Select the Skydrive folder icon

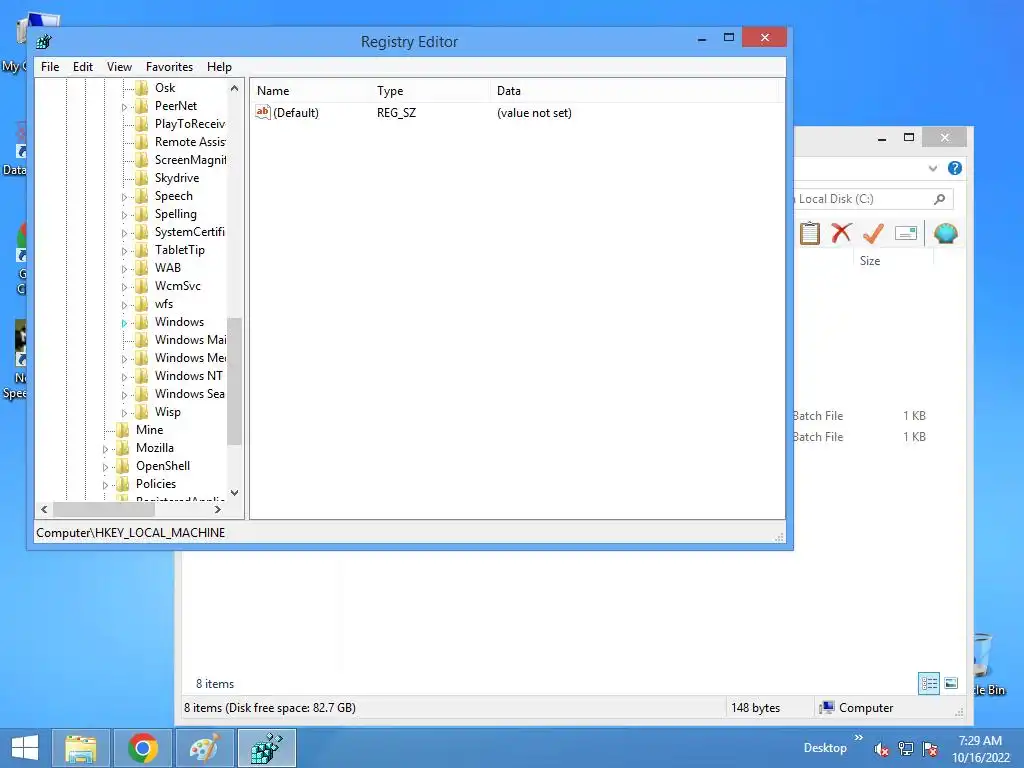pos(141,178)
